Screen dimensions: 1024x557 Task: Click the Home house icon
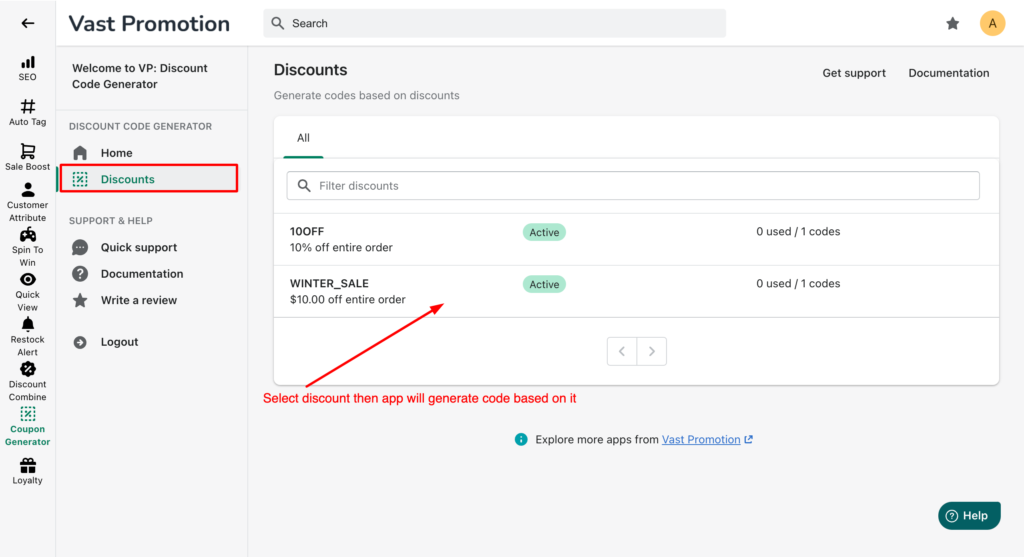[x=80, y=153]
